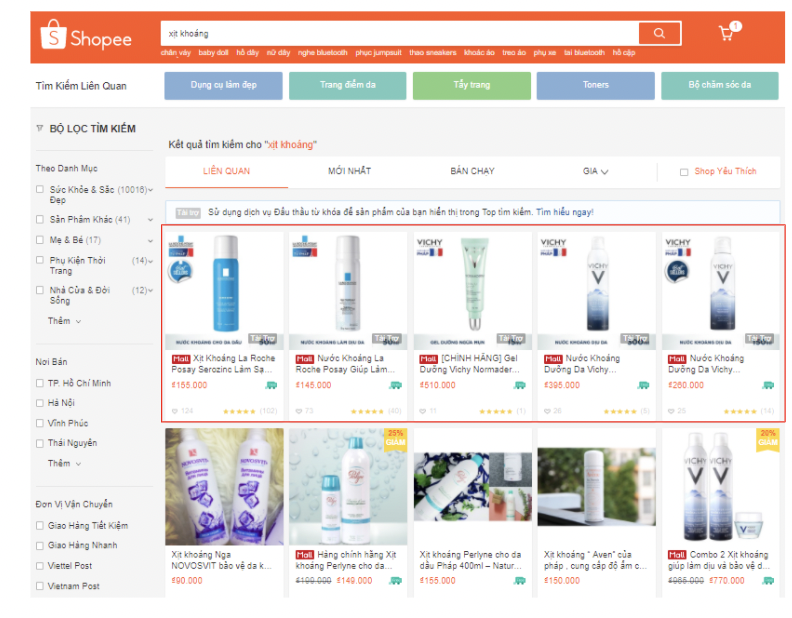Check Viettel Post shipping option

40,566
